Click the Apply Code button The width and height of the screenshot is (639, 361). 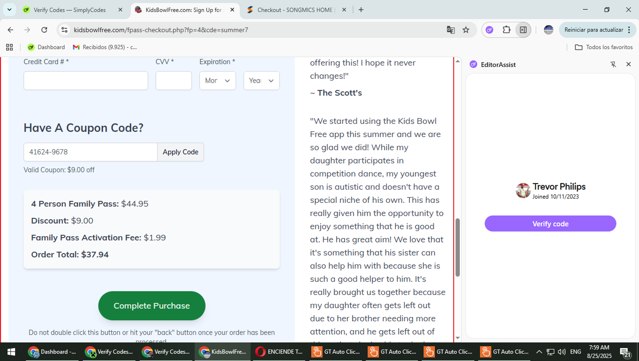point(181,152)
